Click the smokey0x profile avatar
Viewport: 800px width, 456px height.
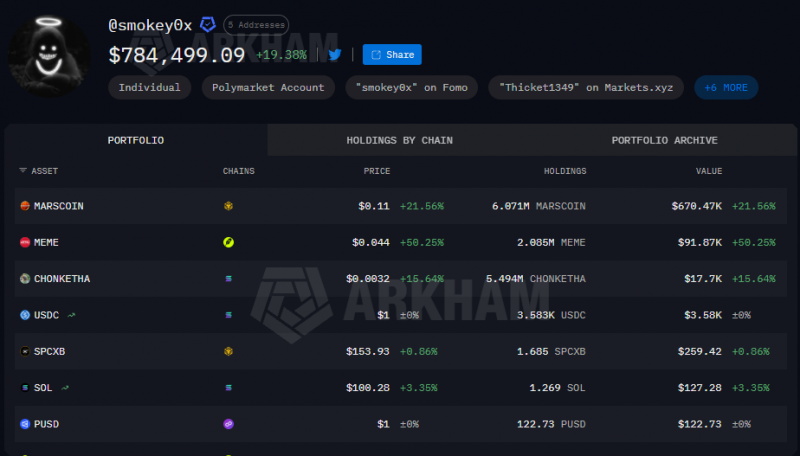(49, 56)
